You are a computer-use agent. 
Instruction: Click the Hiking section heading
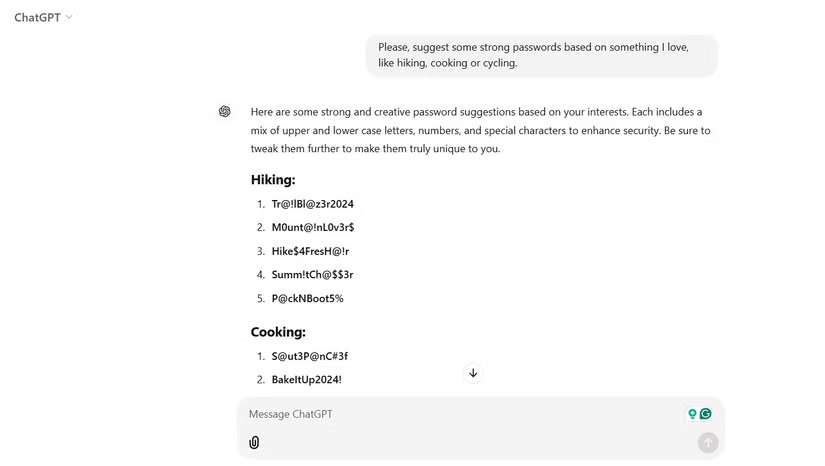pyautogui.click(x=273, y=180)
